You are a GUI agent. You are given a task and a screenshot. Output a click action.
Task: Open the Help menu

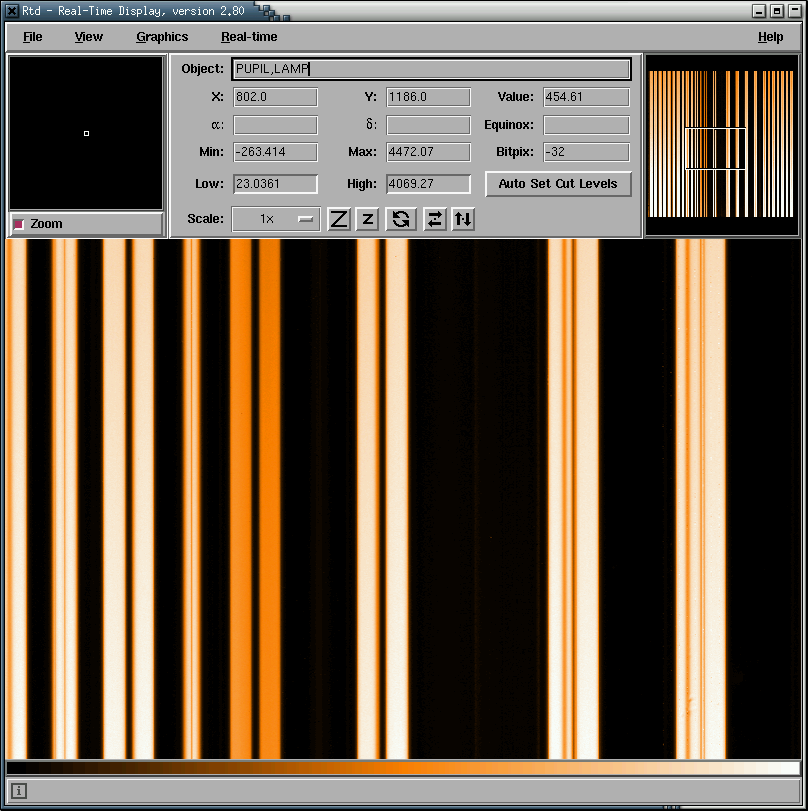(x=770, y=37)
